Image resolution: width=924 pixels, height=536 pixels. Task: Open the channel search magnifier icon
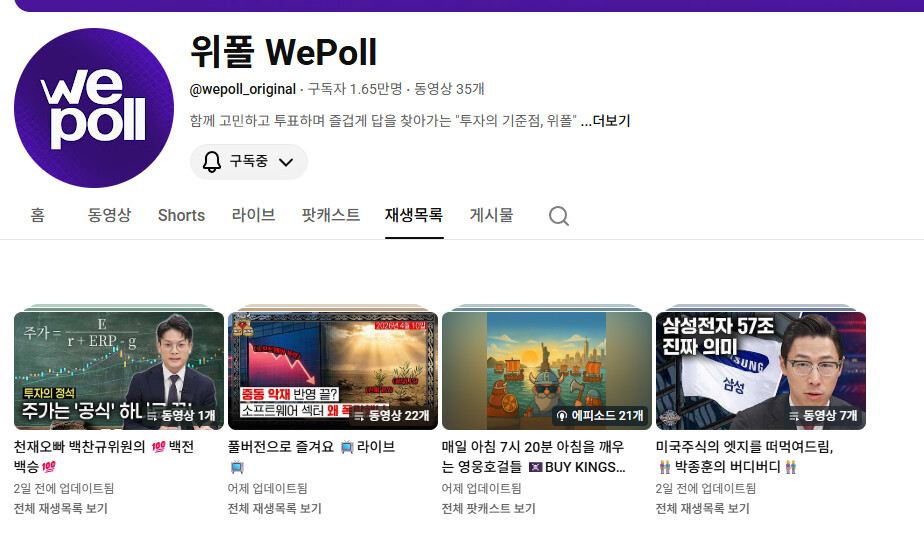click(559, 216)
